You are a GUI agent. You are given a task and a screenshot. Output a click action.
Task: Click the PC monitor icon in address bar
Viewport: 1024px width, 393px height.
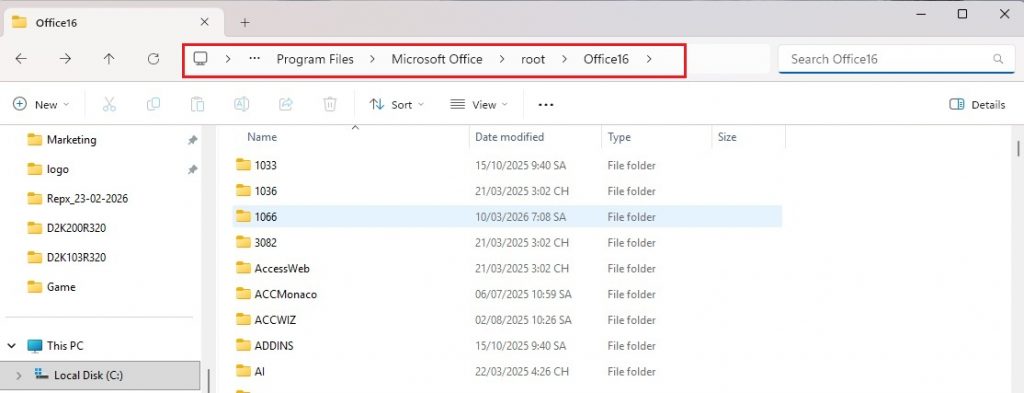click(x=200, y=59)
